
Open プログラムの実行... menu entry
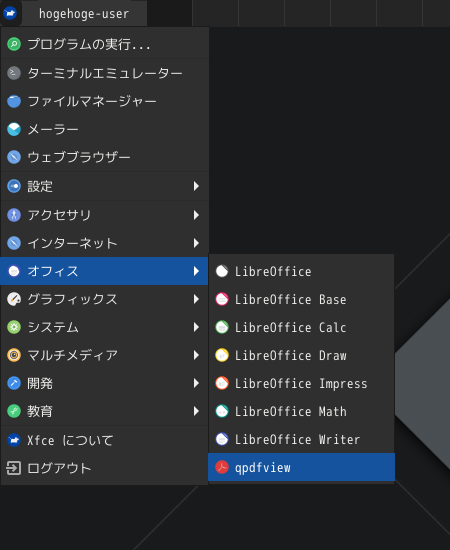[x=105, y=44]
